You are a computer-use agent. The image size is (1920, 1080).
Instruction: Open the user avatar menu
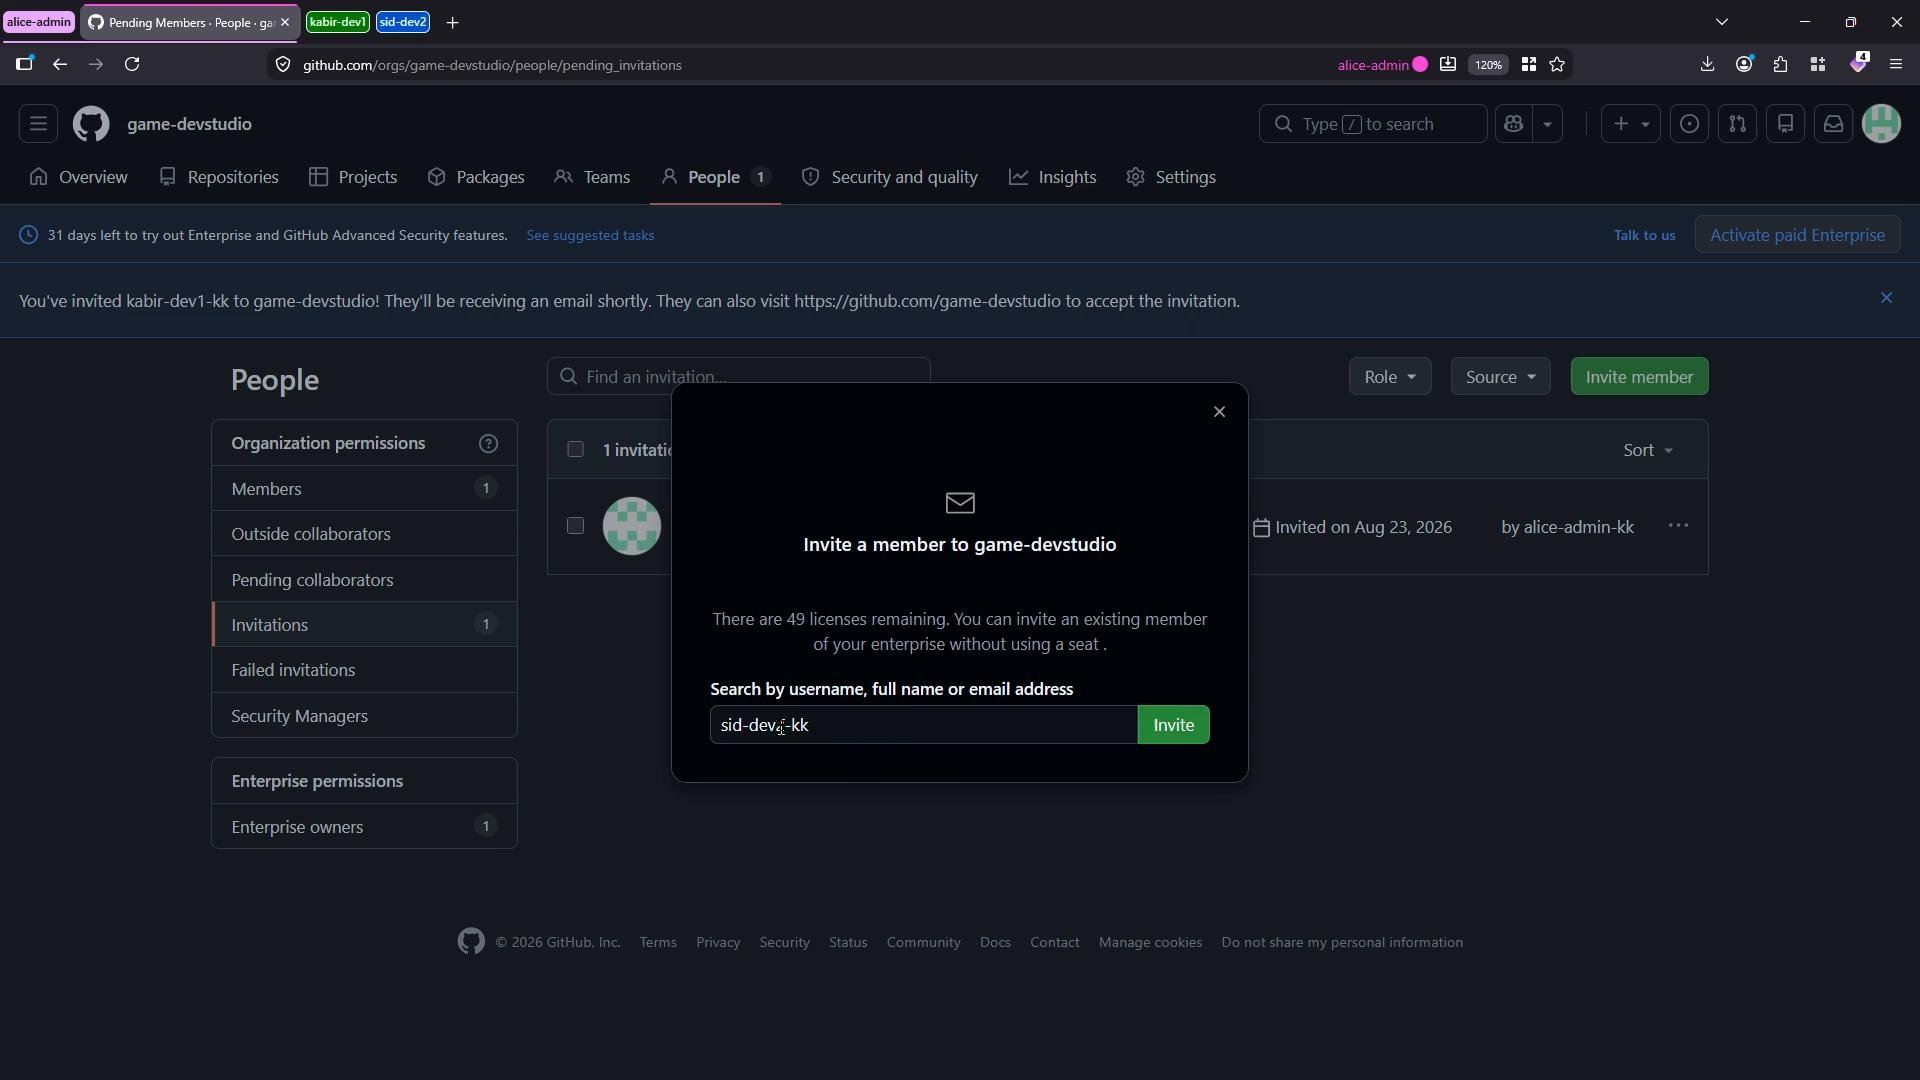coord(1881,124)
